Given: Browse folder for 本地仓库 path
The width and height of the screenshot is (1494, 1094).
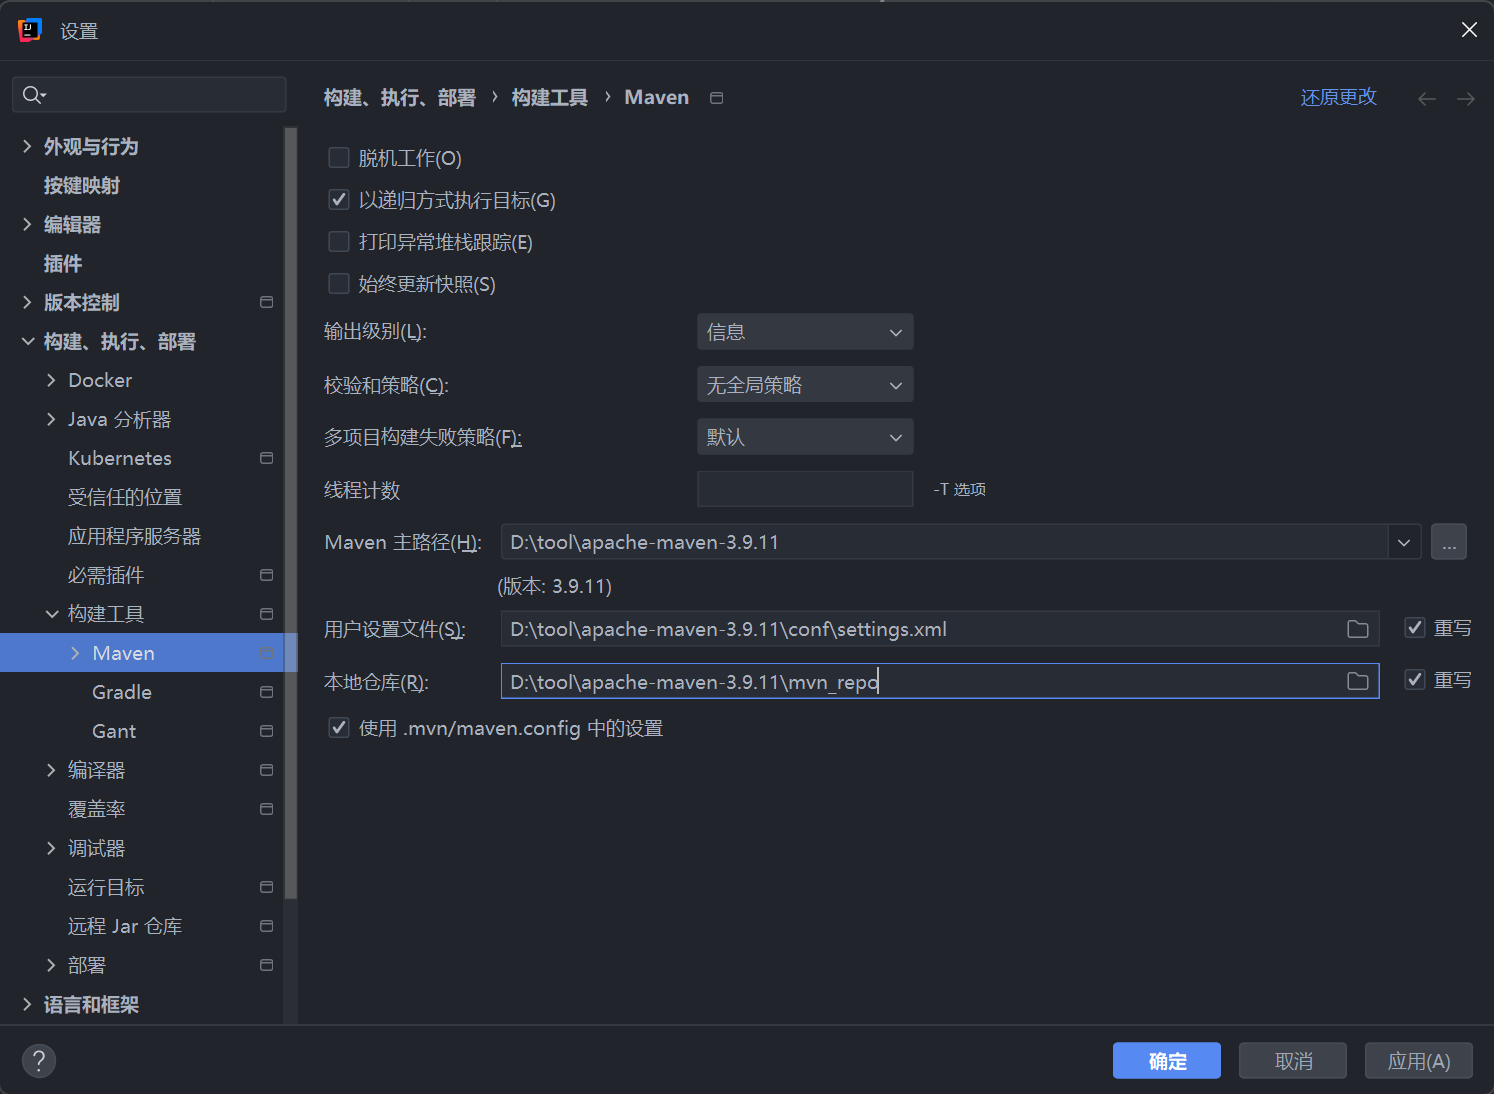Looking at the screenshot, I should (x=1358, y=681).
